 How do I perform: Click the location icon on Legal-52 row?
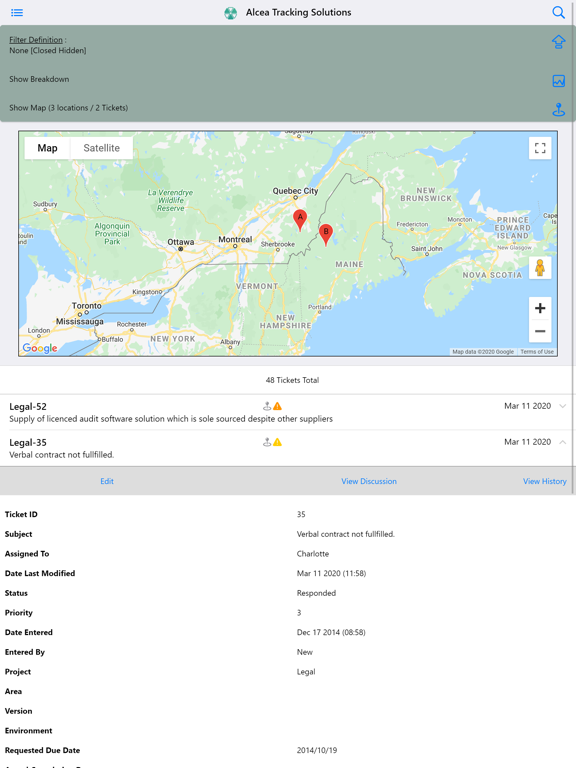click(267, 406)
